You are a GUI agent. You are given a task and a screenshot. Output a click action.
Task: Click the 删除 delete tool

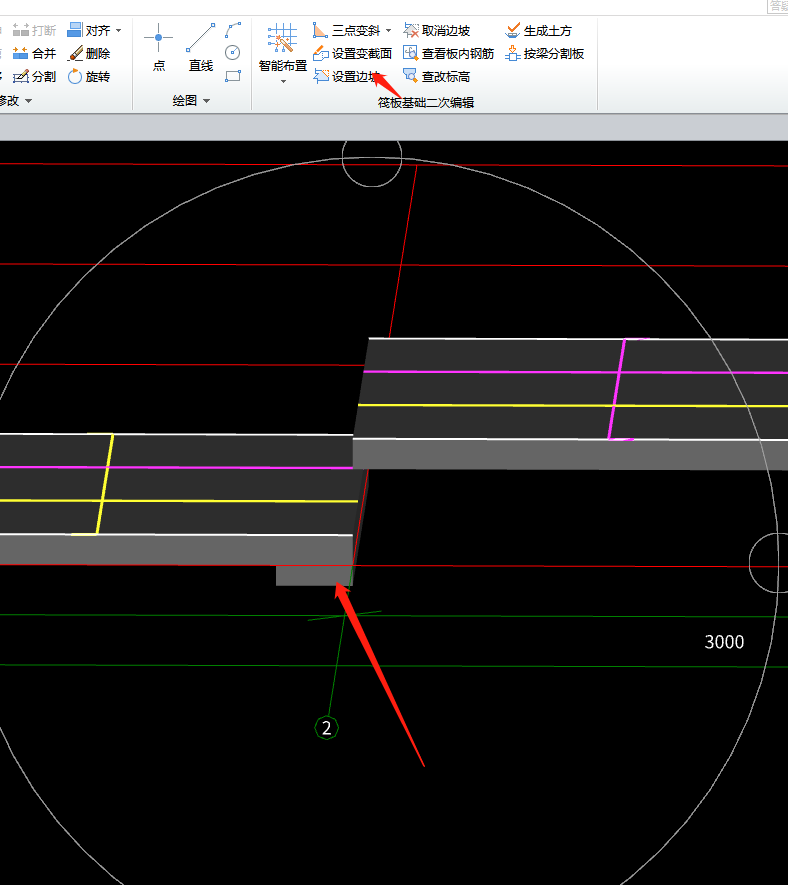89,54
